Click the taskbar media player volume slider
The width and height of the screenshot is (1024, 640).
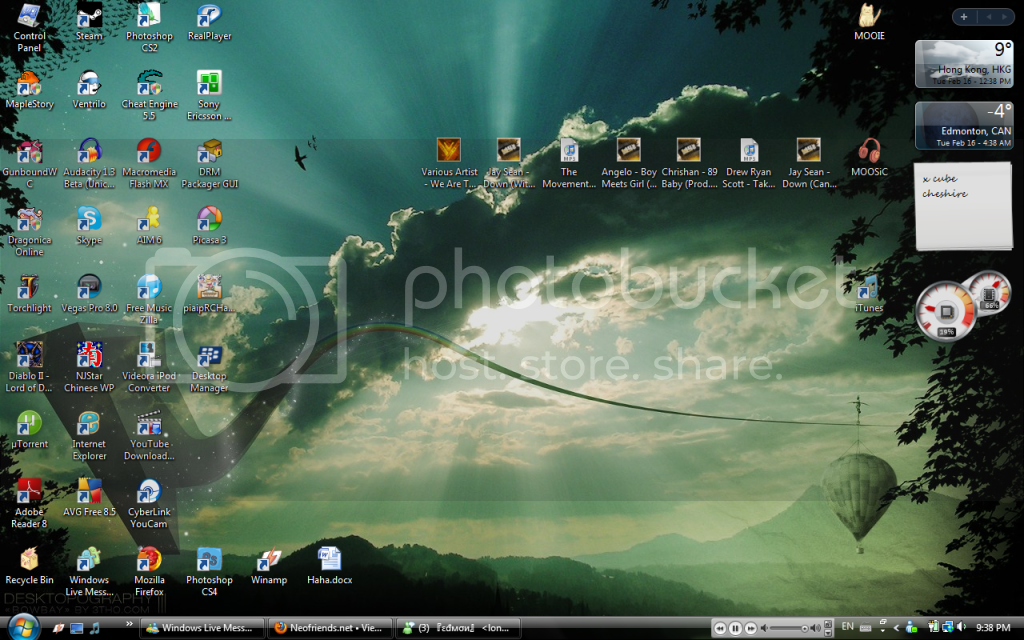[x=788, y=628]
